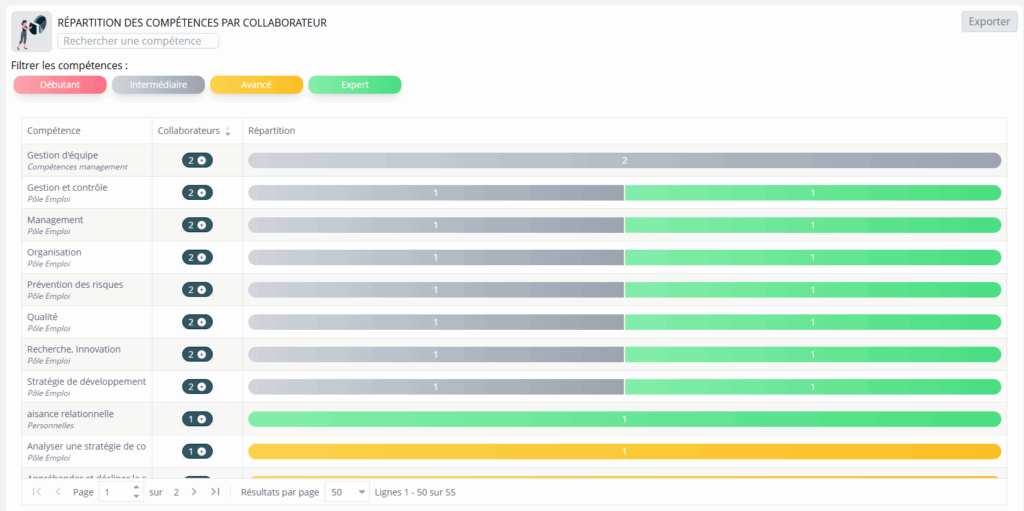Open collaborators badge for Gestion d'équipe
Viewport: 1024px width, 511px height.
click(197, 160)
